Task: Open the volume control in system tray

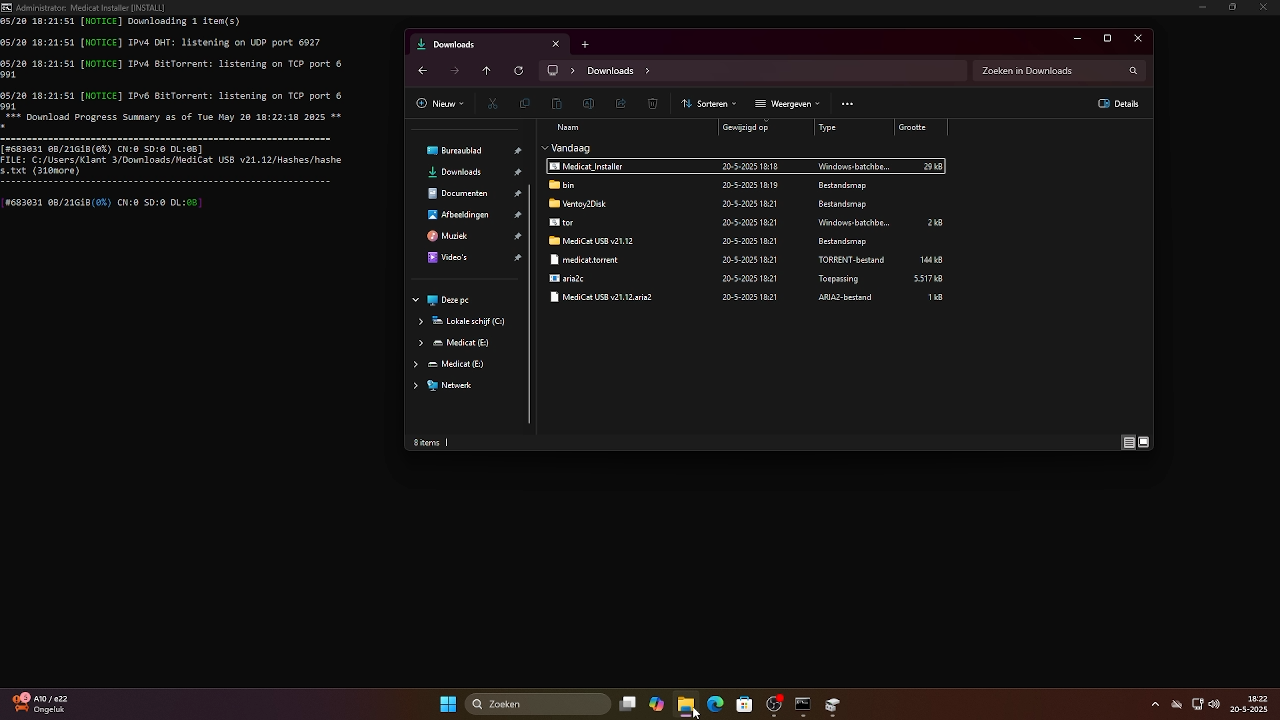Action: (1214, 704)
